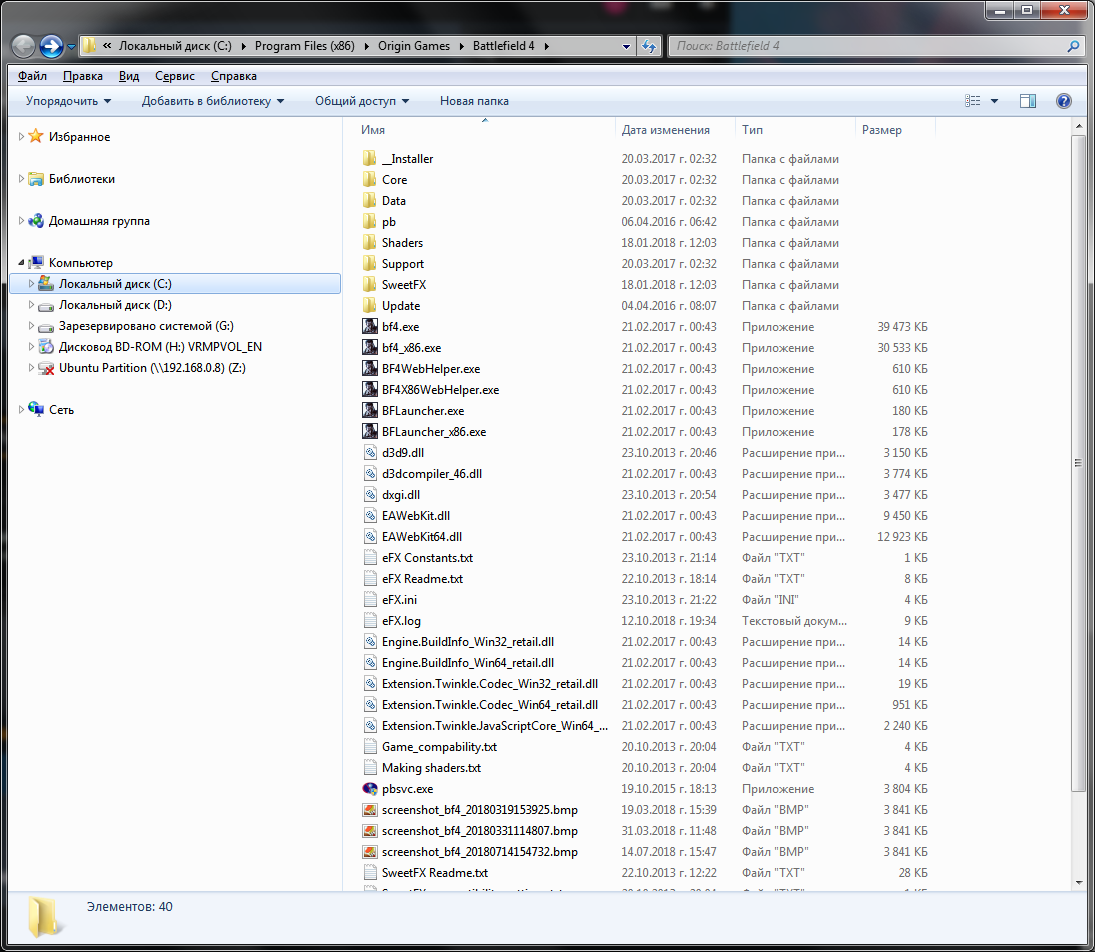The width and height of the screenshot is (1095, 952).
Task: Click the SweetFX folder icon
Action: click(x=370, y=285)
